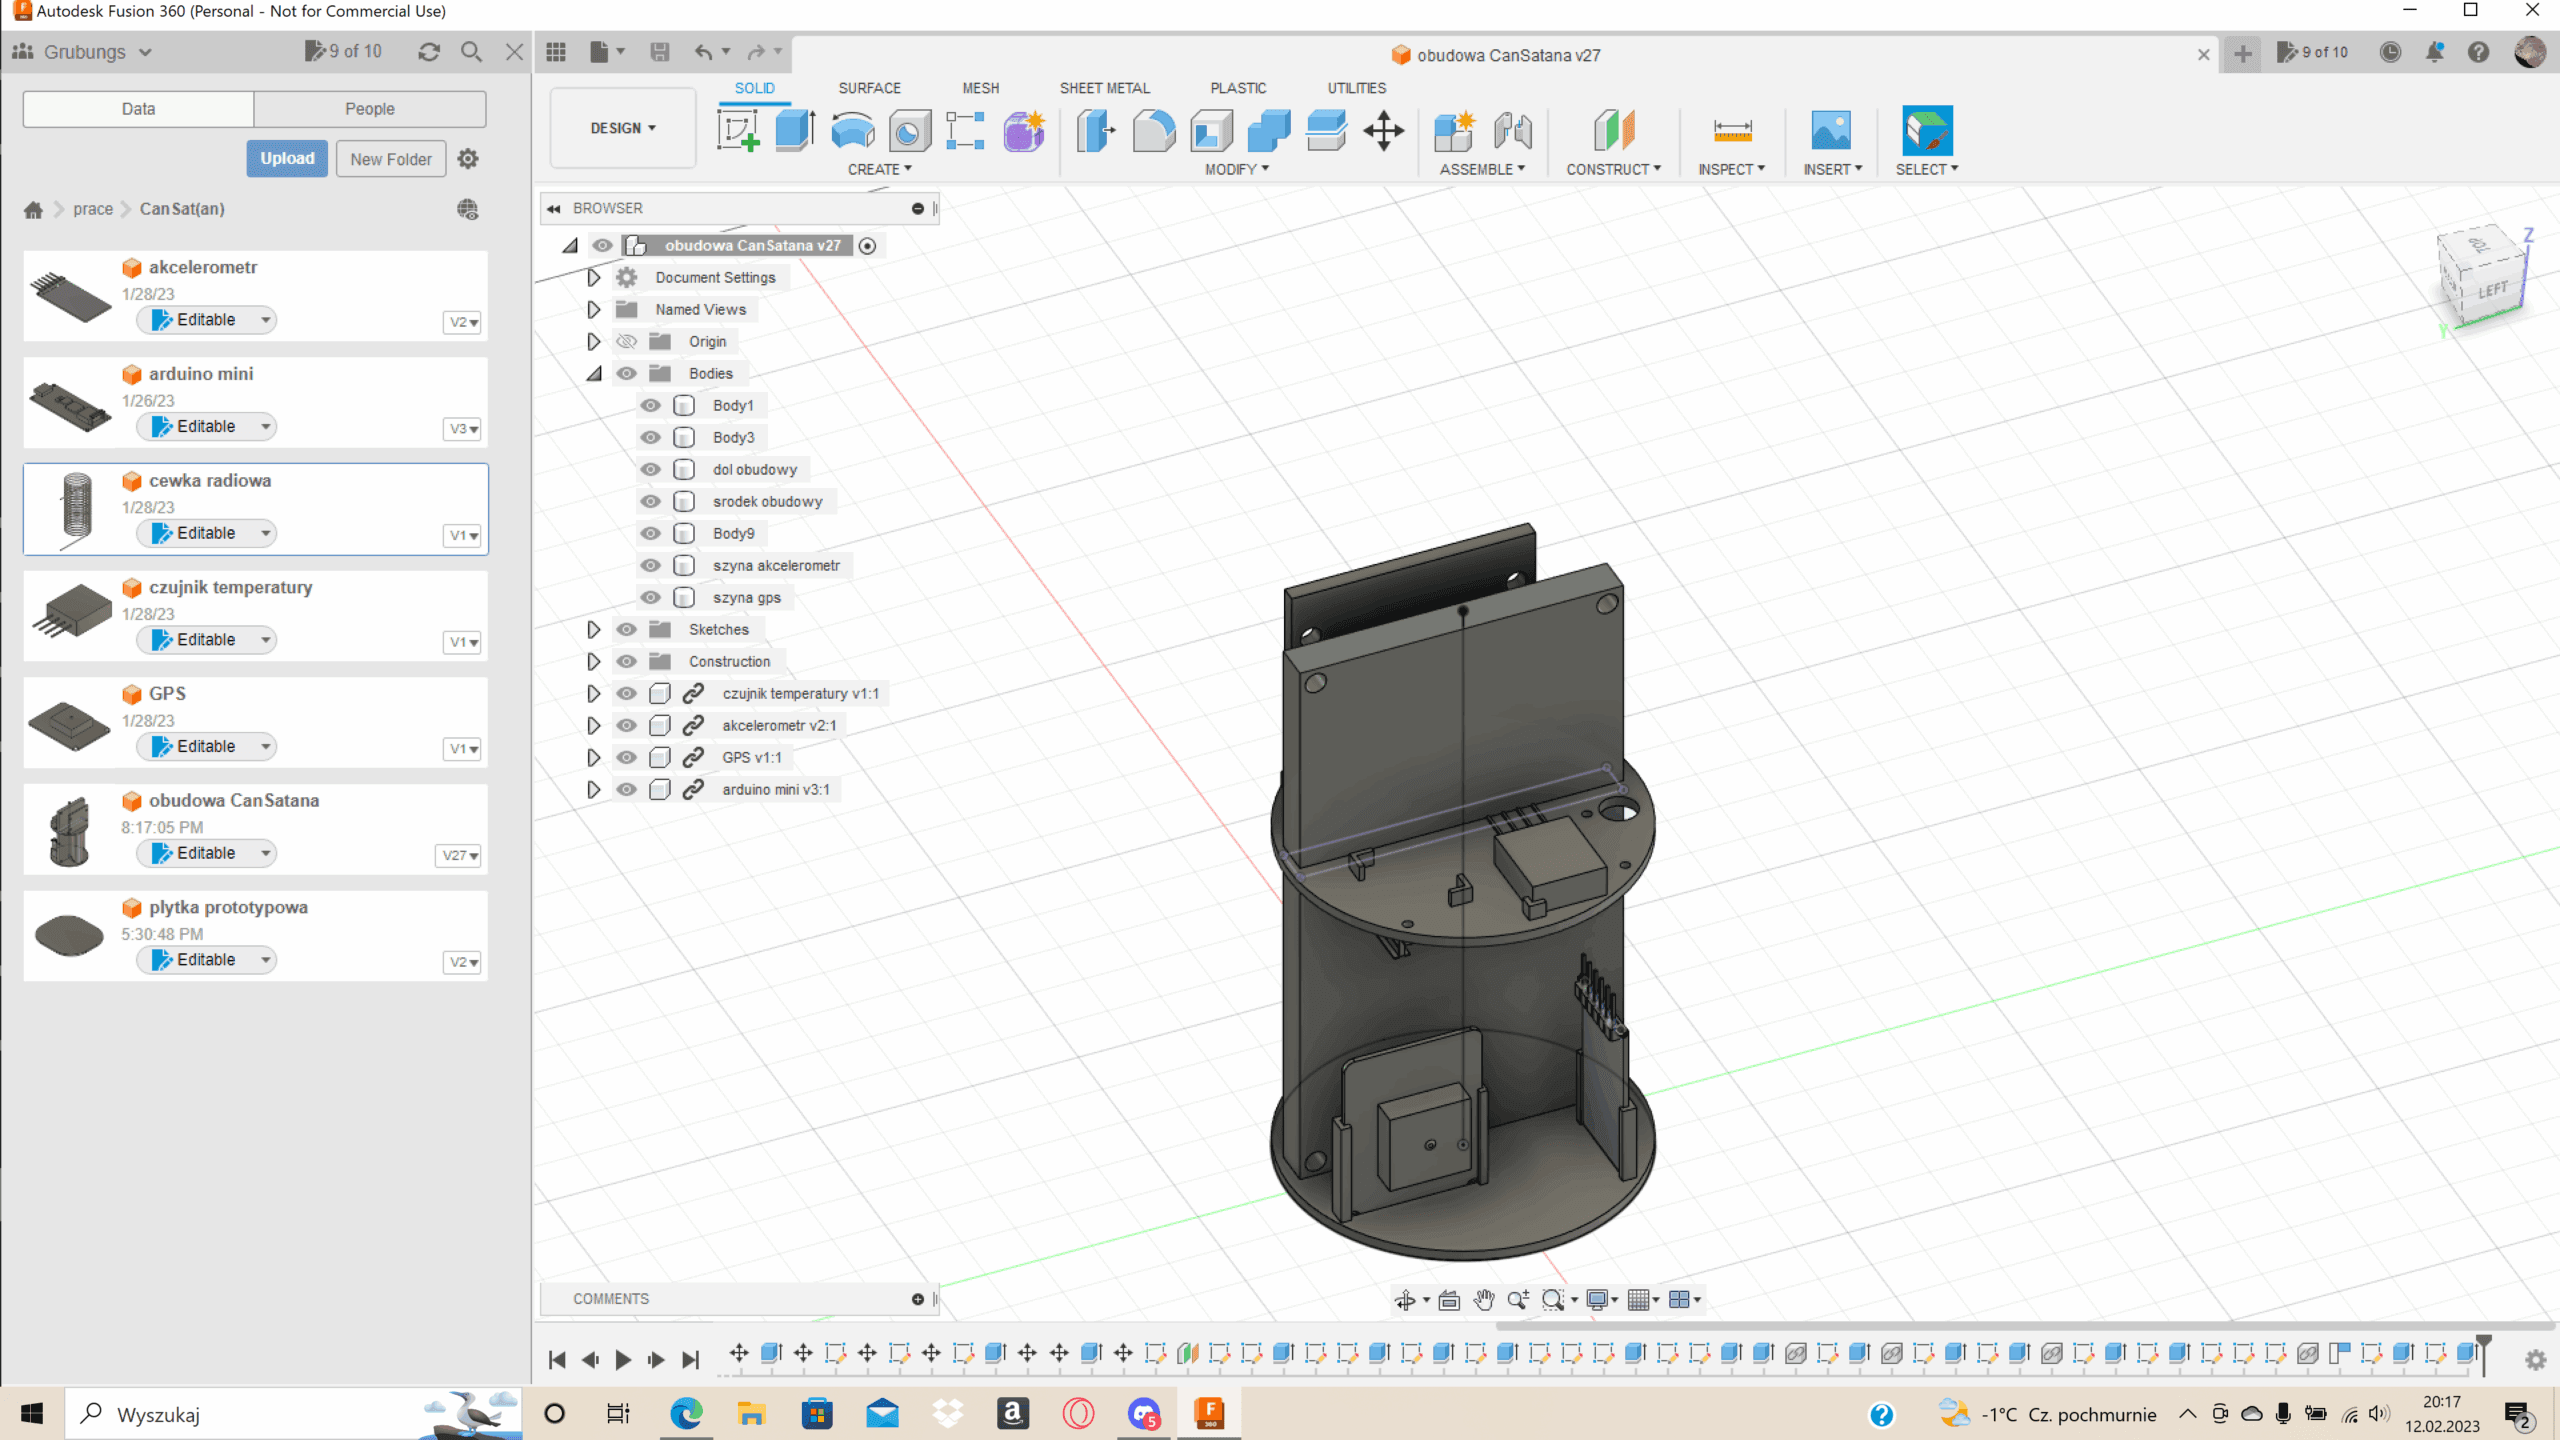Click the New Folder button
This screenshot has width=2560, height=1440.
click(x=391, y=159)
